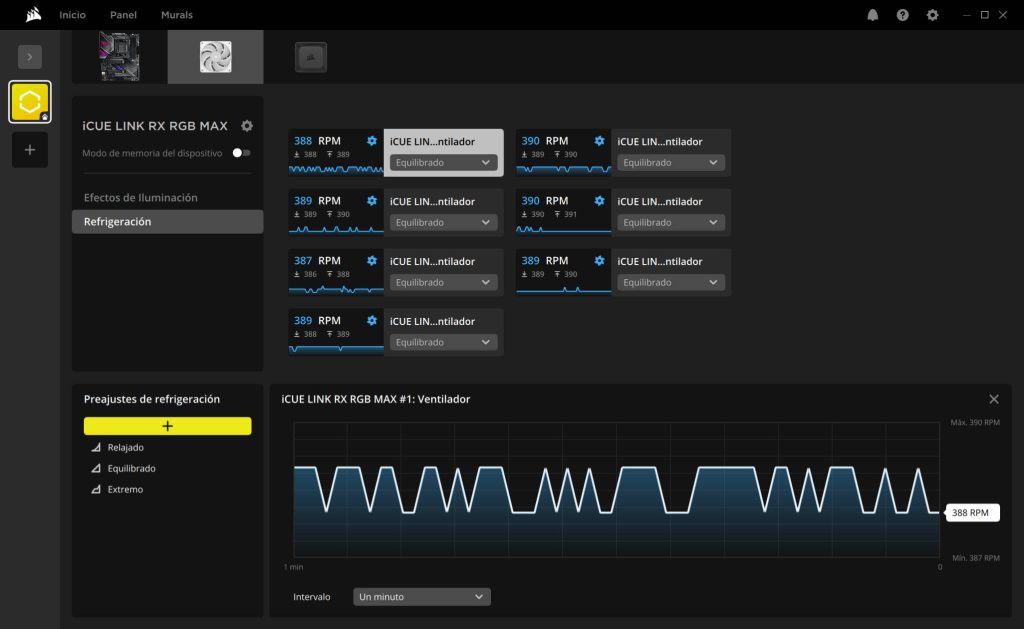The image size is (1024, 629).
Task: Click Preajustes de refrigeración heading
Action: [152, 399]
